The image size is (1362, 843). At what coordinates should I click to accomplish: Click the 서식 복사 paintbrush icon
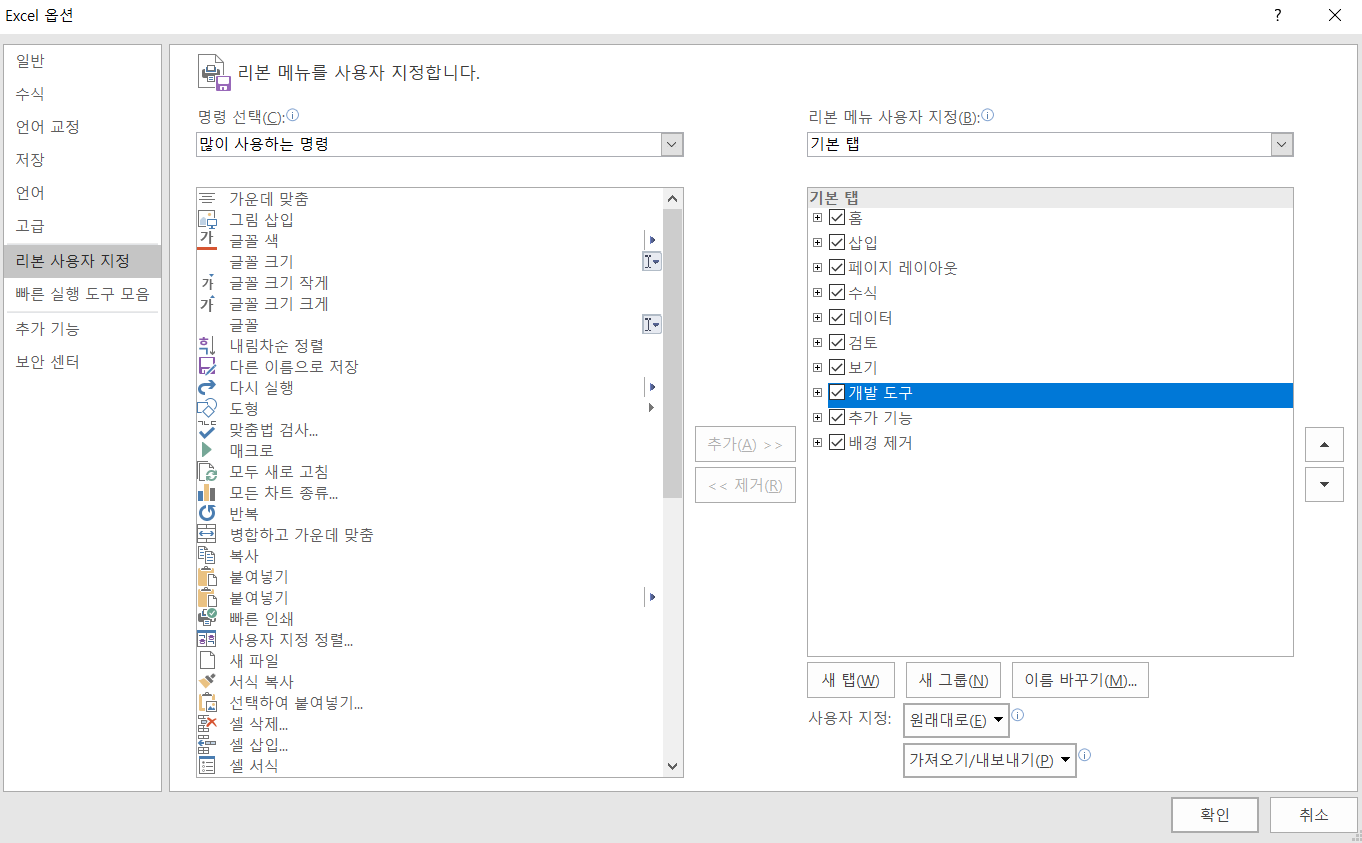tap(207, 682)
